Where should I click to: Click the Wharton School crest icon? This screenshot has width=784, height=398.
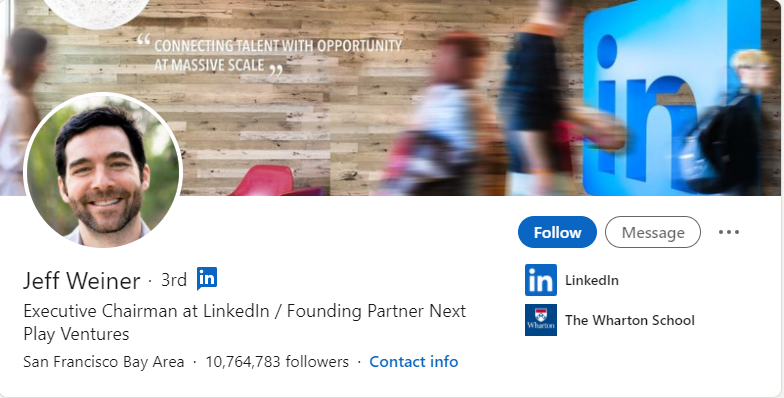pos(540,320)
